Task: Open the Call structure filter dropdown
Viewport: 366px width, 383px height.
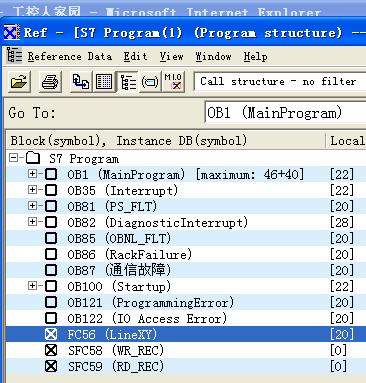Action: (x=280, y=82)
